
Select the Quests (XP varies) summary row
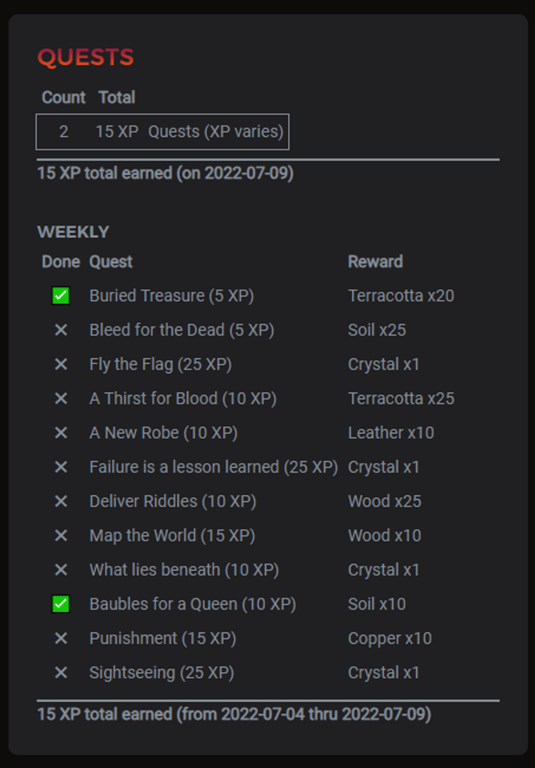[162, 132]
